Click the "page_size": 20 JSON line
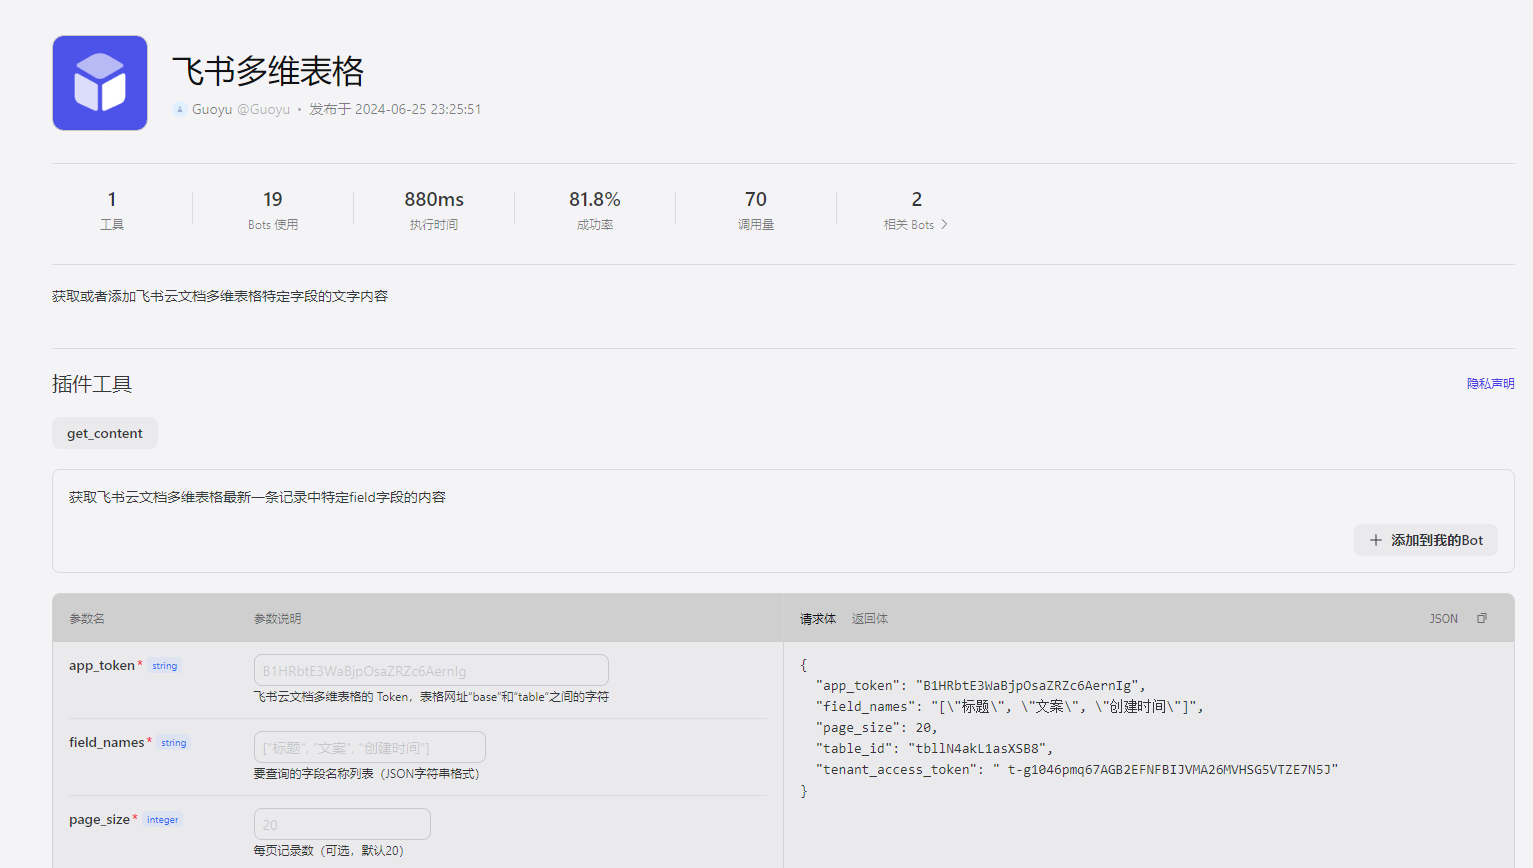Screen dimensions: 1533x868 pos(877,727)
